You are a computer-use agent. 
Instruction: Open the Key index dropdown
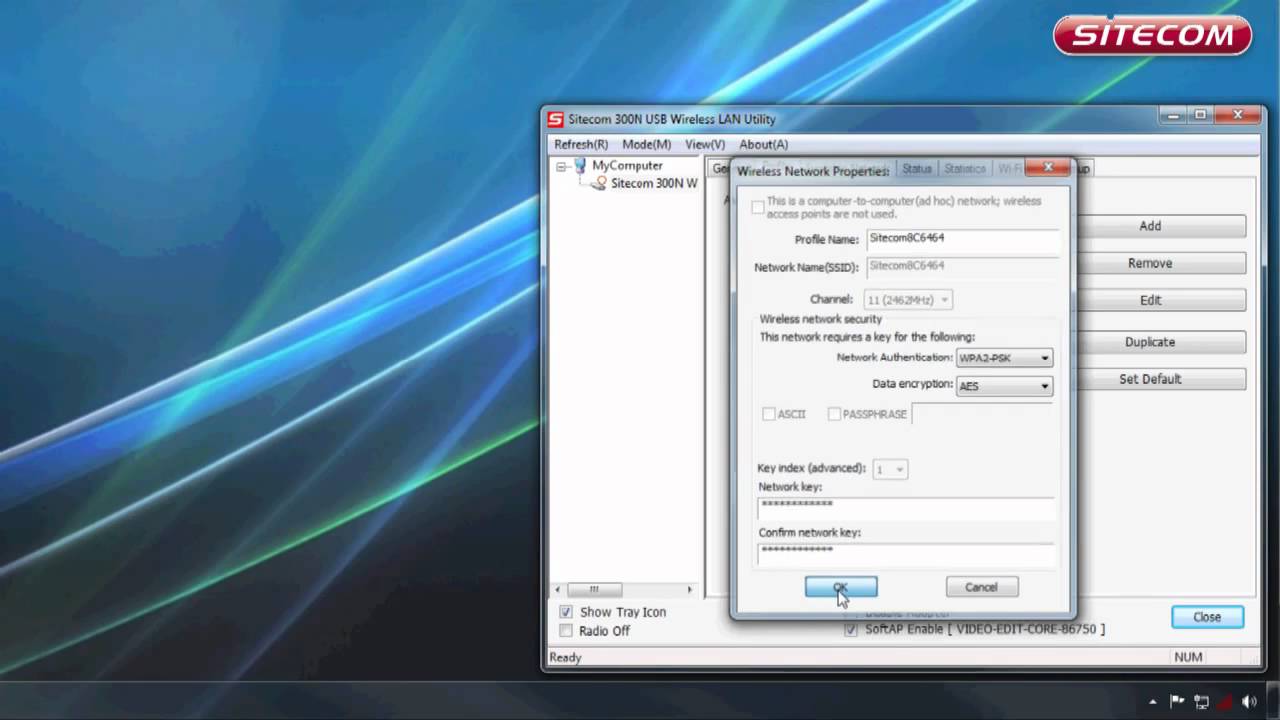coord(890,469)
